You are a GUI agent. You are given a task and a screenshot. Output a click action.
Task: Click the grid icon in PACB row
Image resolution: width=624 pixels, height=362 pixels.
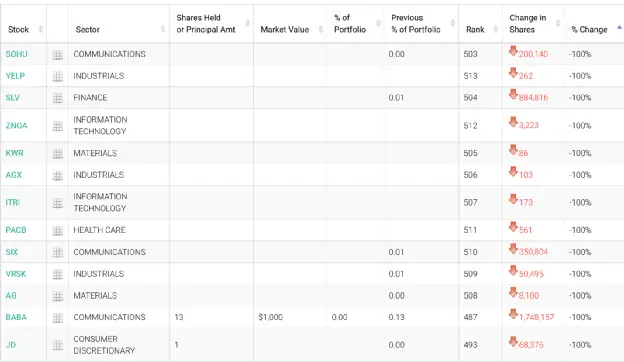[x=58, y=230]
